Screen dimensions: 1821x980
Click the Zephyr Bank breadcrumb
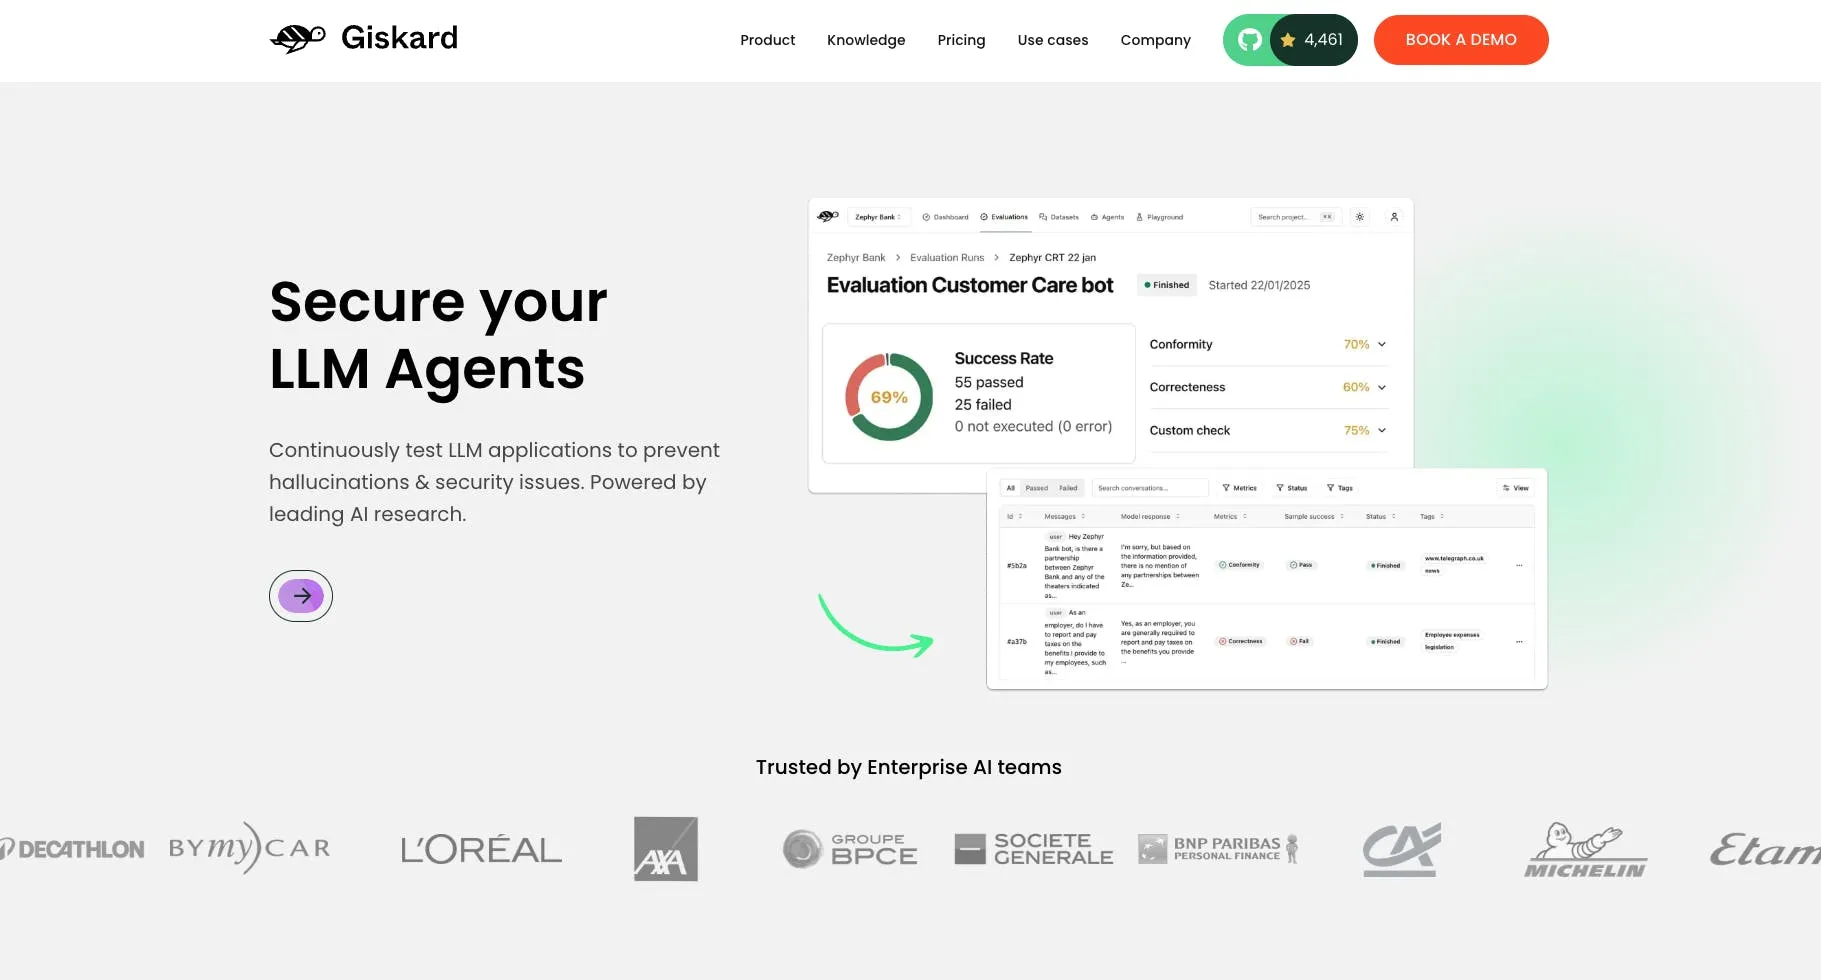(x=856, y=258)
